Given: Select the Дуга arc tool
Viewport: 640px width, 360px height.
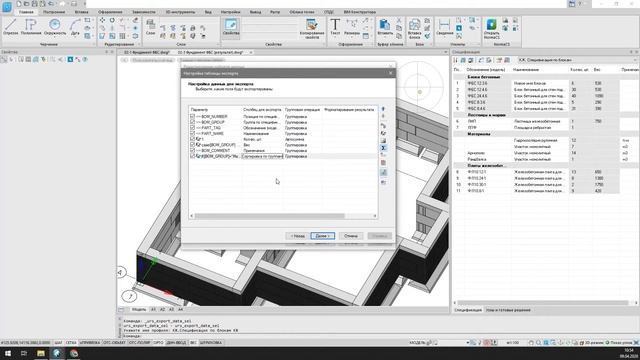Looking at the screenshot, I should pyautogui.click(x=75, y=27).
